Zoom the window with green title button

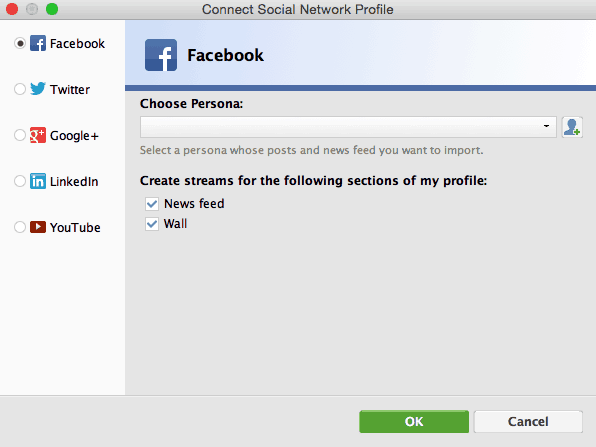click(x=52, y=9)
